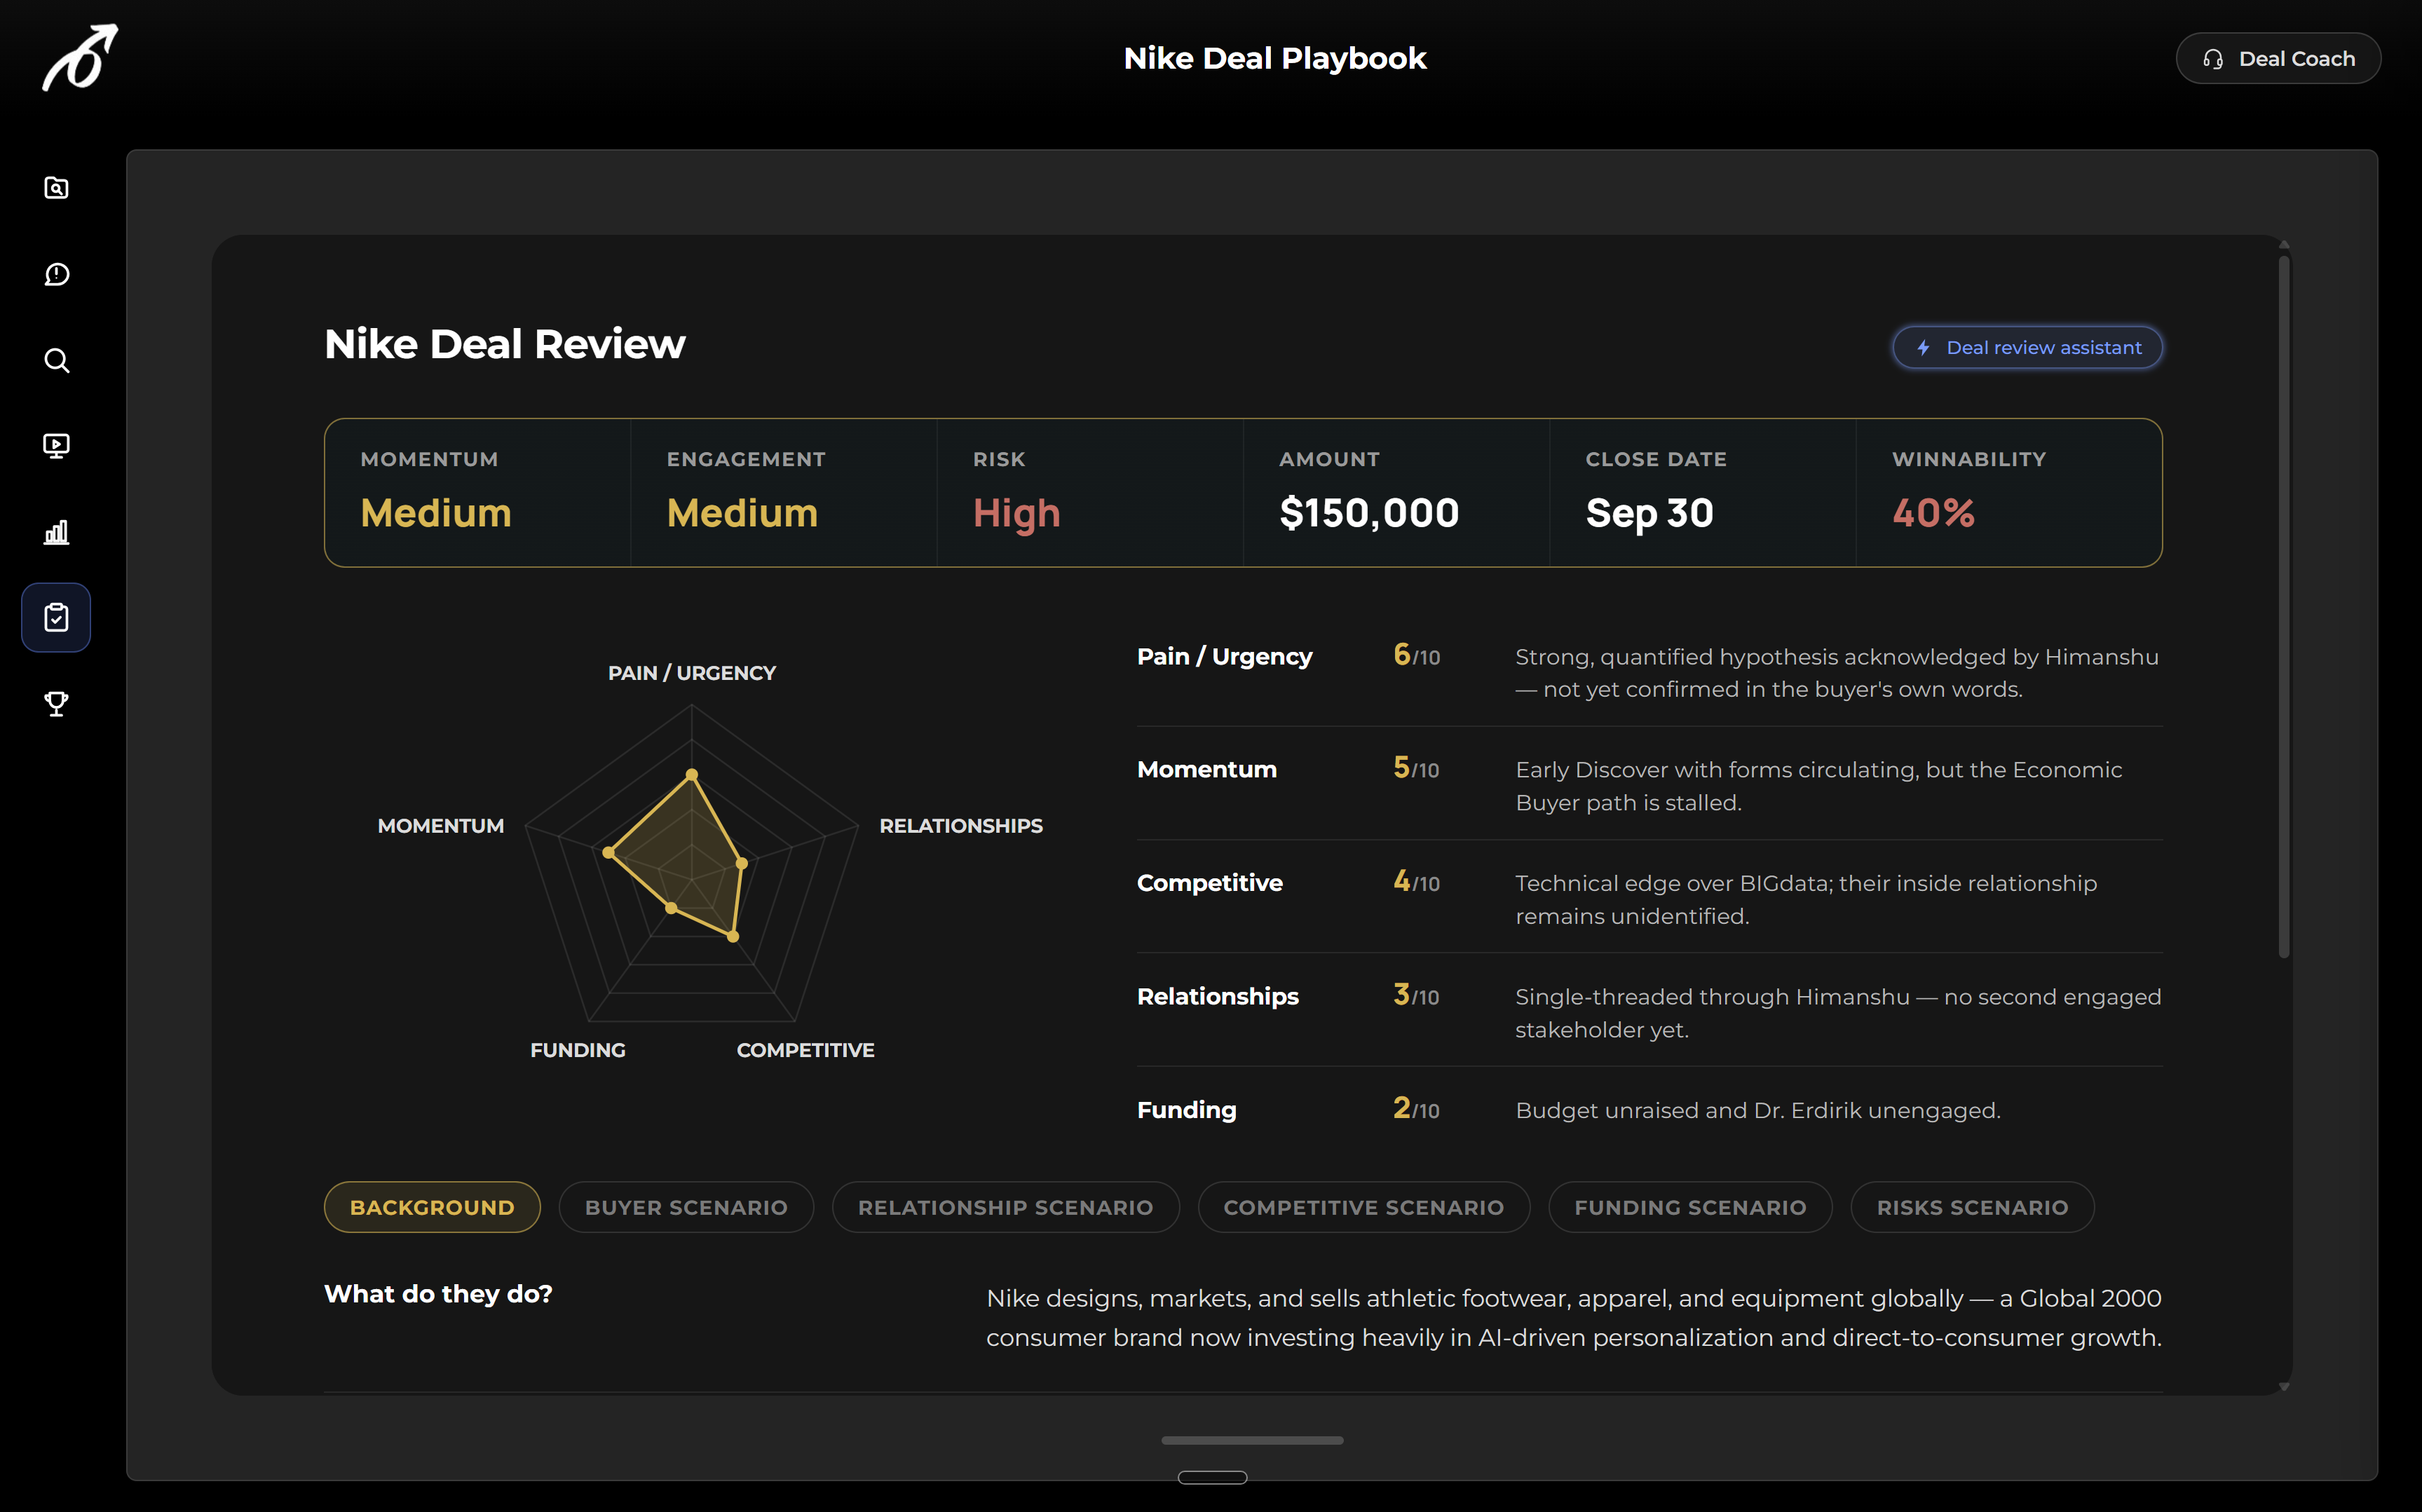The image size is (2422, 1512).
Task: Click the '$150,000' amount
Action: pos(1369,513)
